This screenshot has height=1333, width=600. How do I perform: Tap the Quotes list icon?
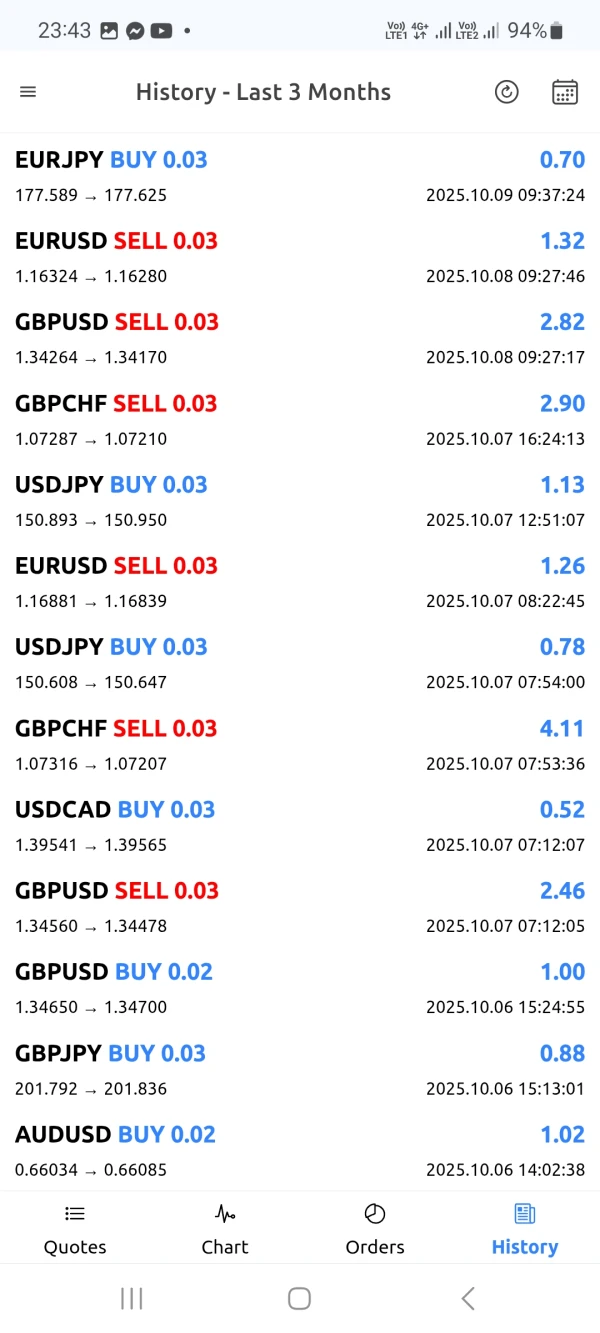pyautogui.click(x=75, y=1214)
